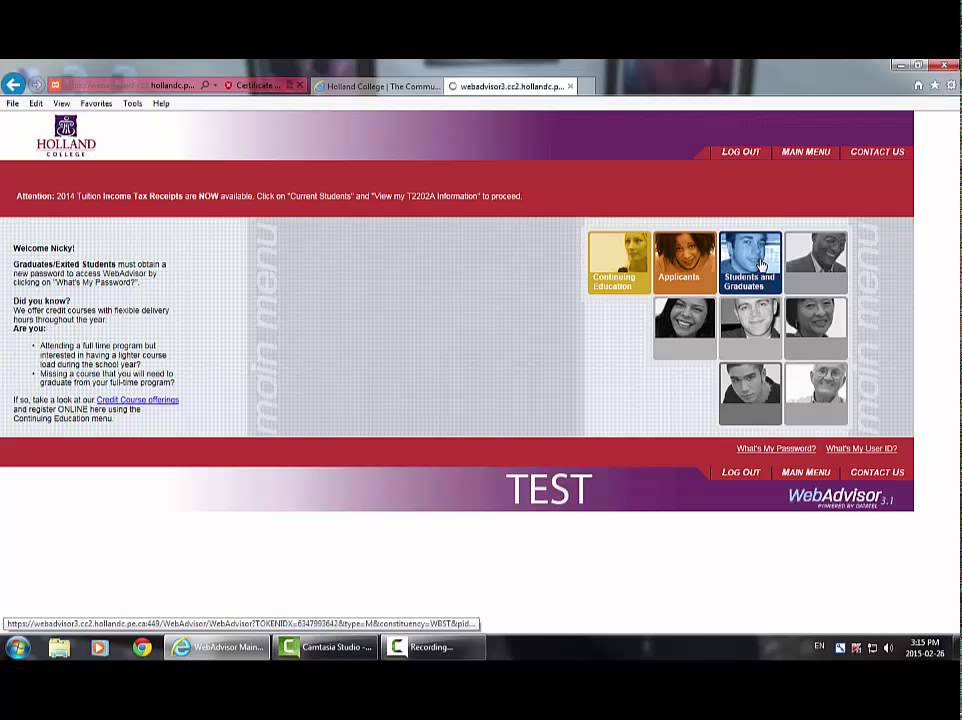Click the WebAdvisor 3.1 logo
962x720 pixels.
tap(841, 497)
